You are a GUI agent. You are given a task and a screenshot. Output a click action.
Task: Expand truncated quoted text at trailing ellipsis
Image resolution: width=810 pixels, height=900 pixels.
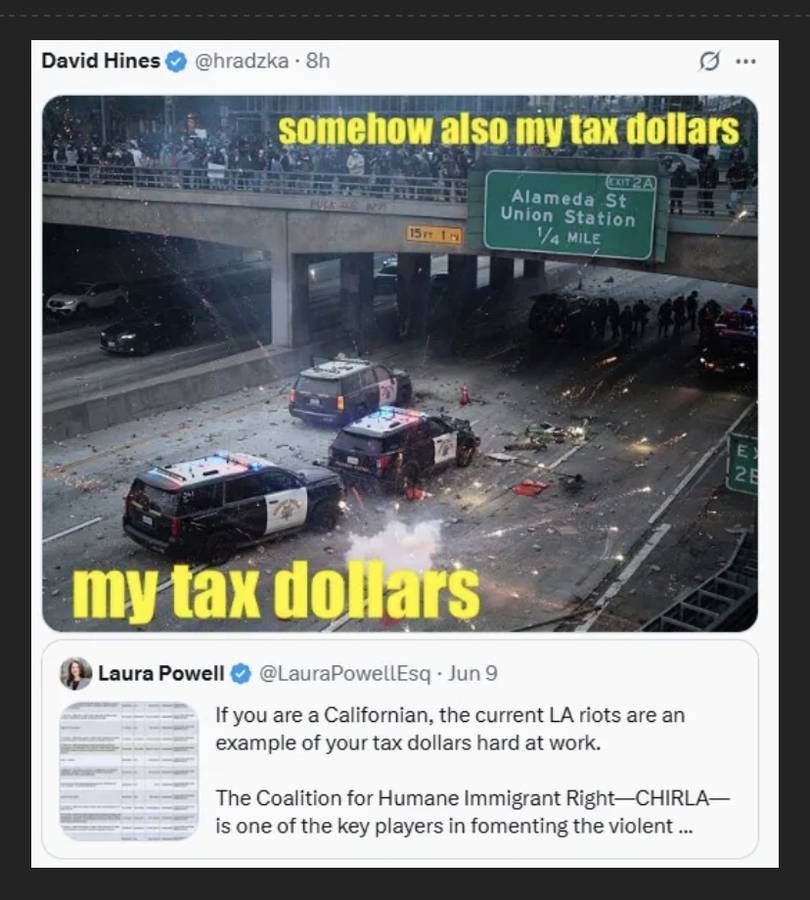pos(685,827)
